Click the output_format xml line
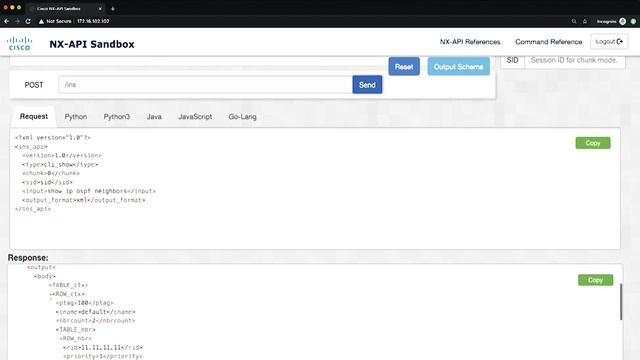 tap(83, 200)
